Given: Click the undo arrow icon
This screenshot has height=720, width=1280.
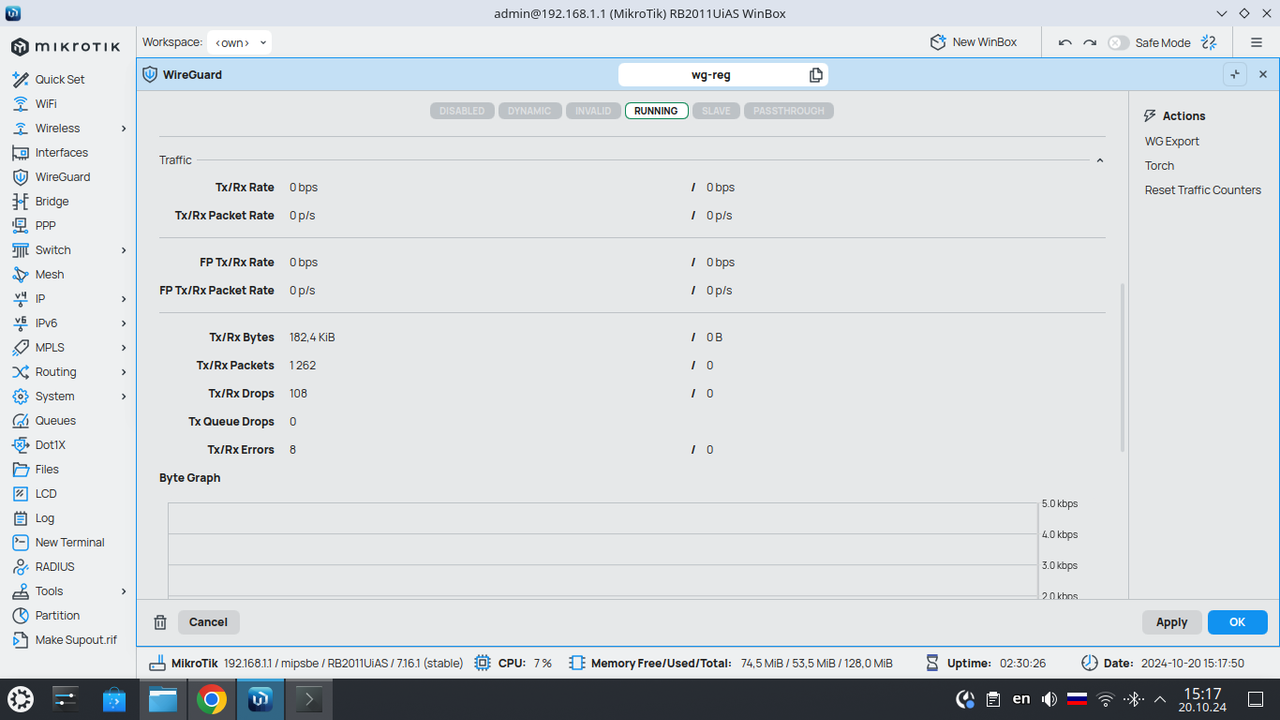Looking at the screenshot, I should (x=1065, y=42).
